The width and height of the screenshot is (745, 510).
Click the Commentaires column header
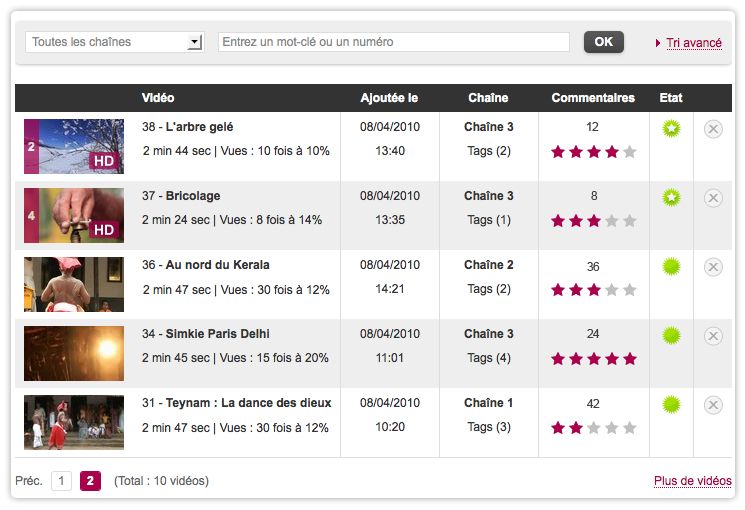593,98
